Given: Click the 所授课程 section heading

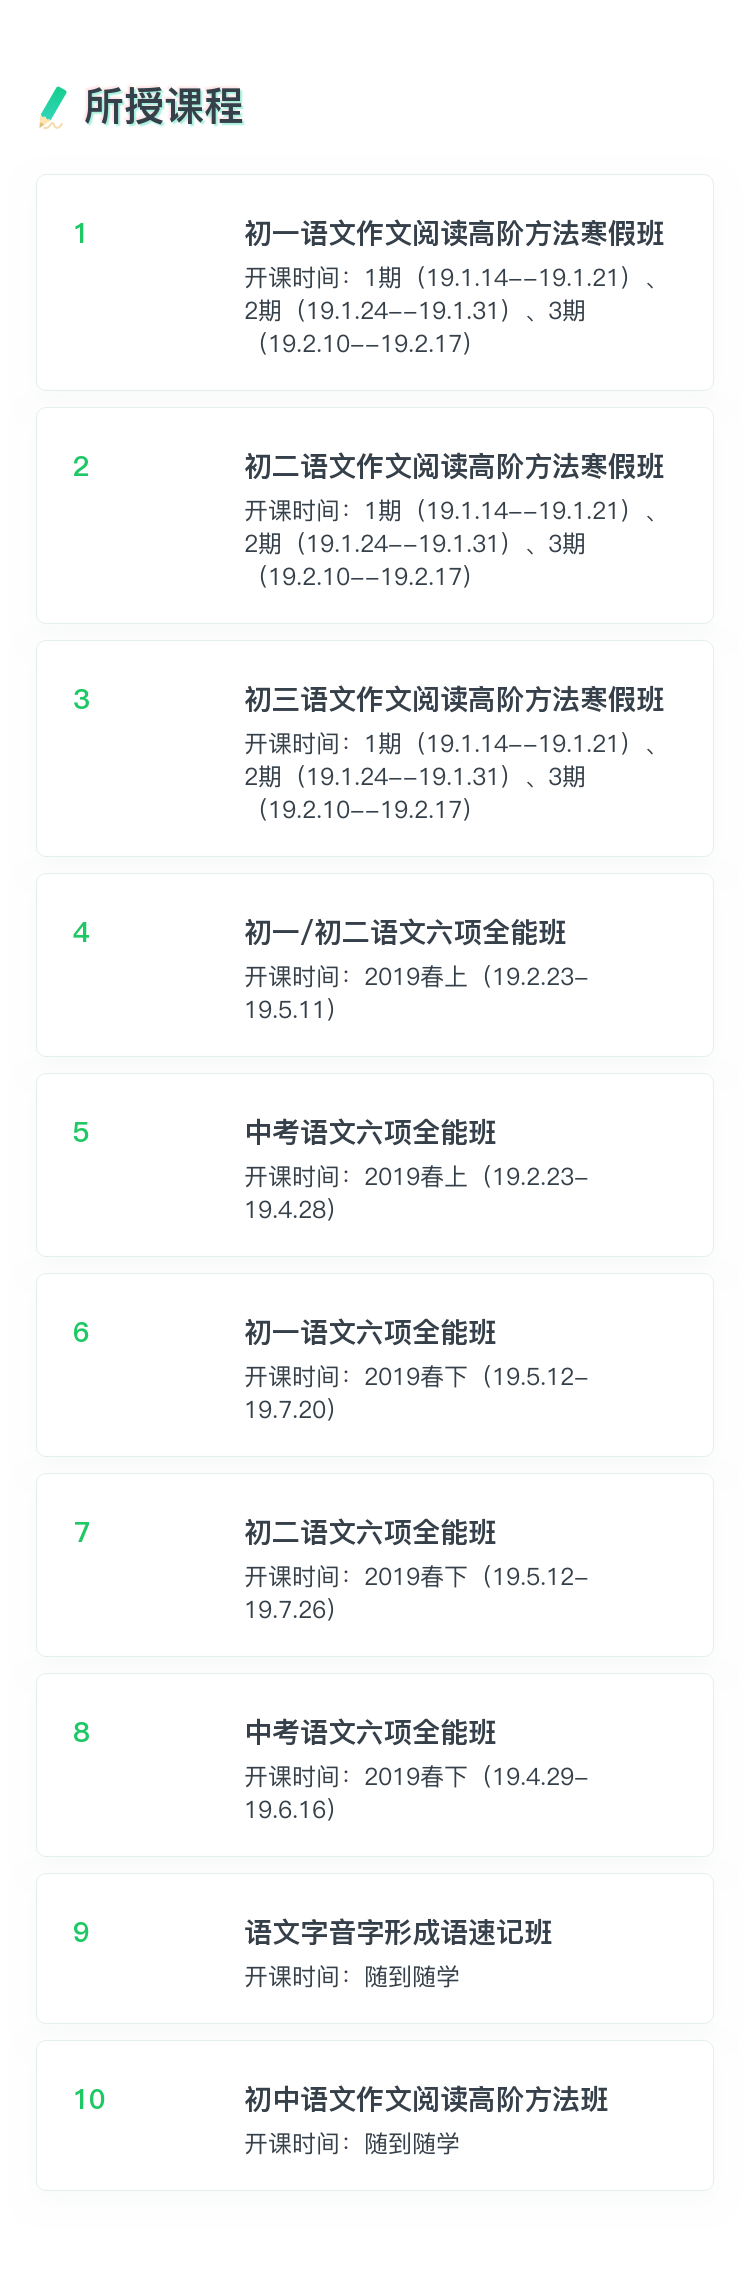Looking at the screenshot, I should 164,107.
